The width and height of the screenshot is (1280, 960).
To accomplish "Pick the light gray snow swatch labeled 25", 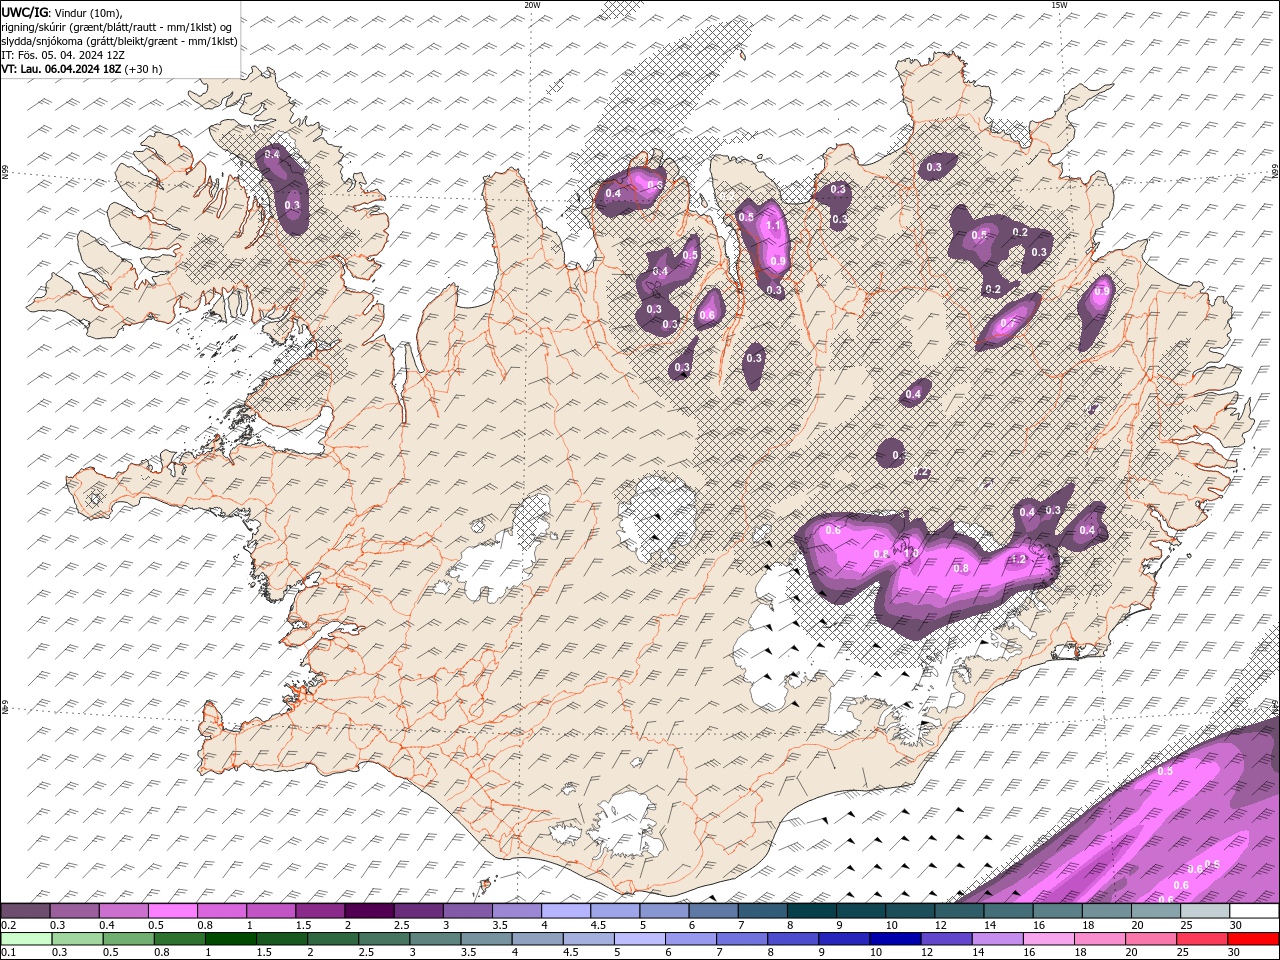I will click(x=1204, y=911).
